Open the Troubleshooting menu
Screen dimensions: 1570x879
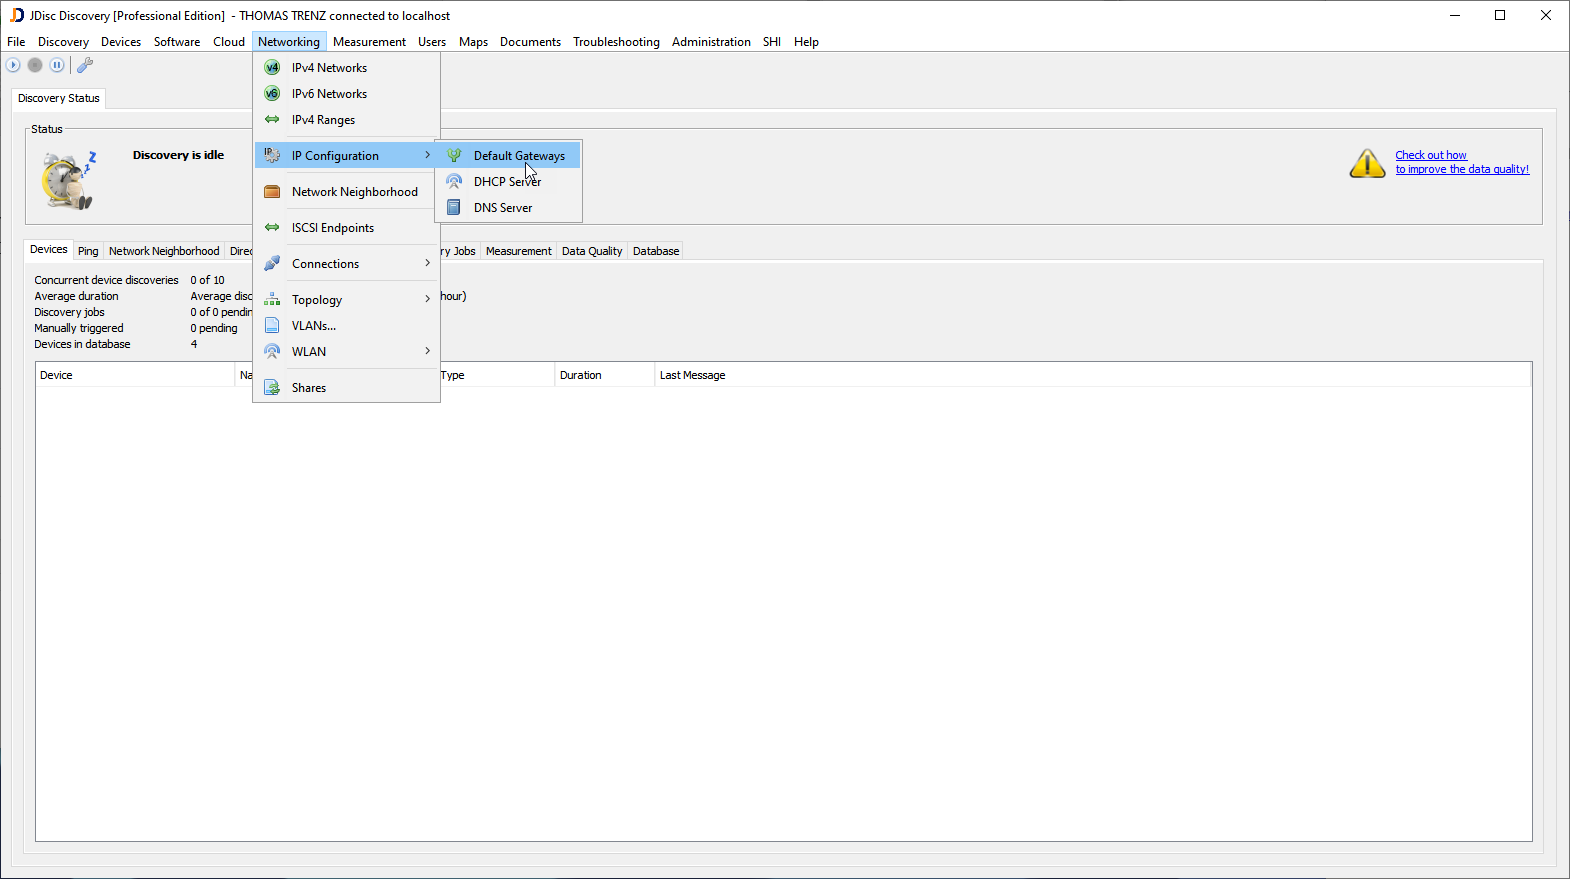616,42
